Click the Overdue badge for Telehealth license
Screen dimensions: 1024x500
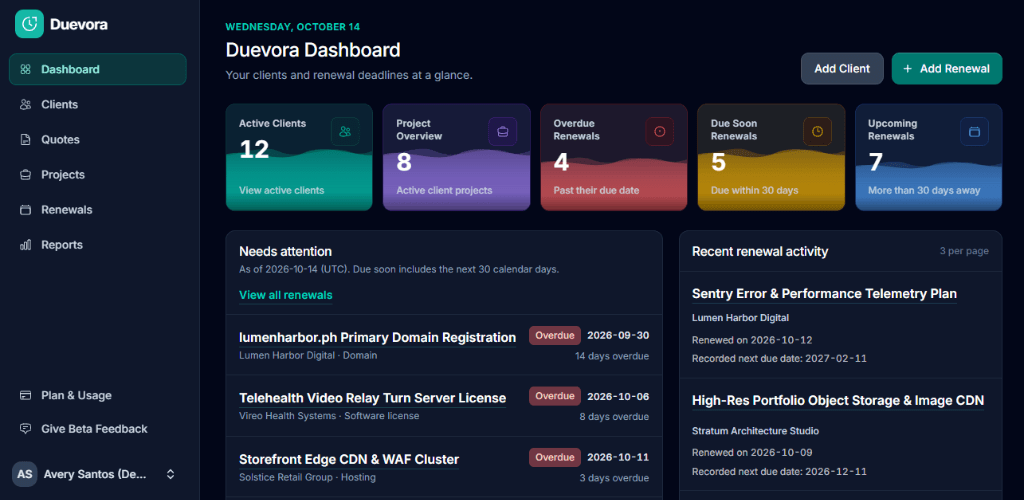pyautogui.click(x=554, y=396)
